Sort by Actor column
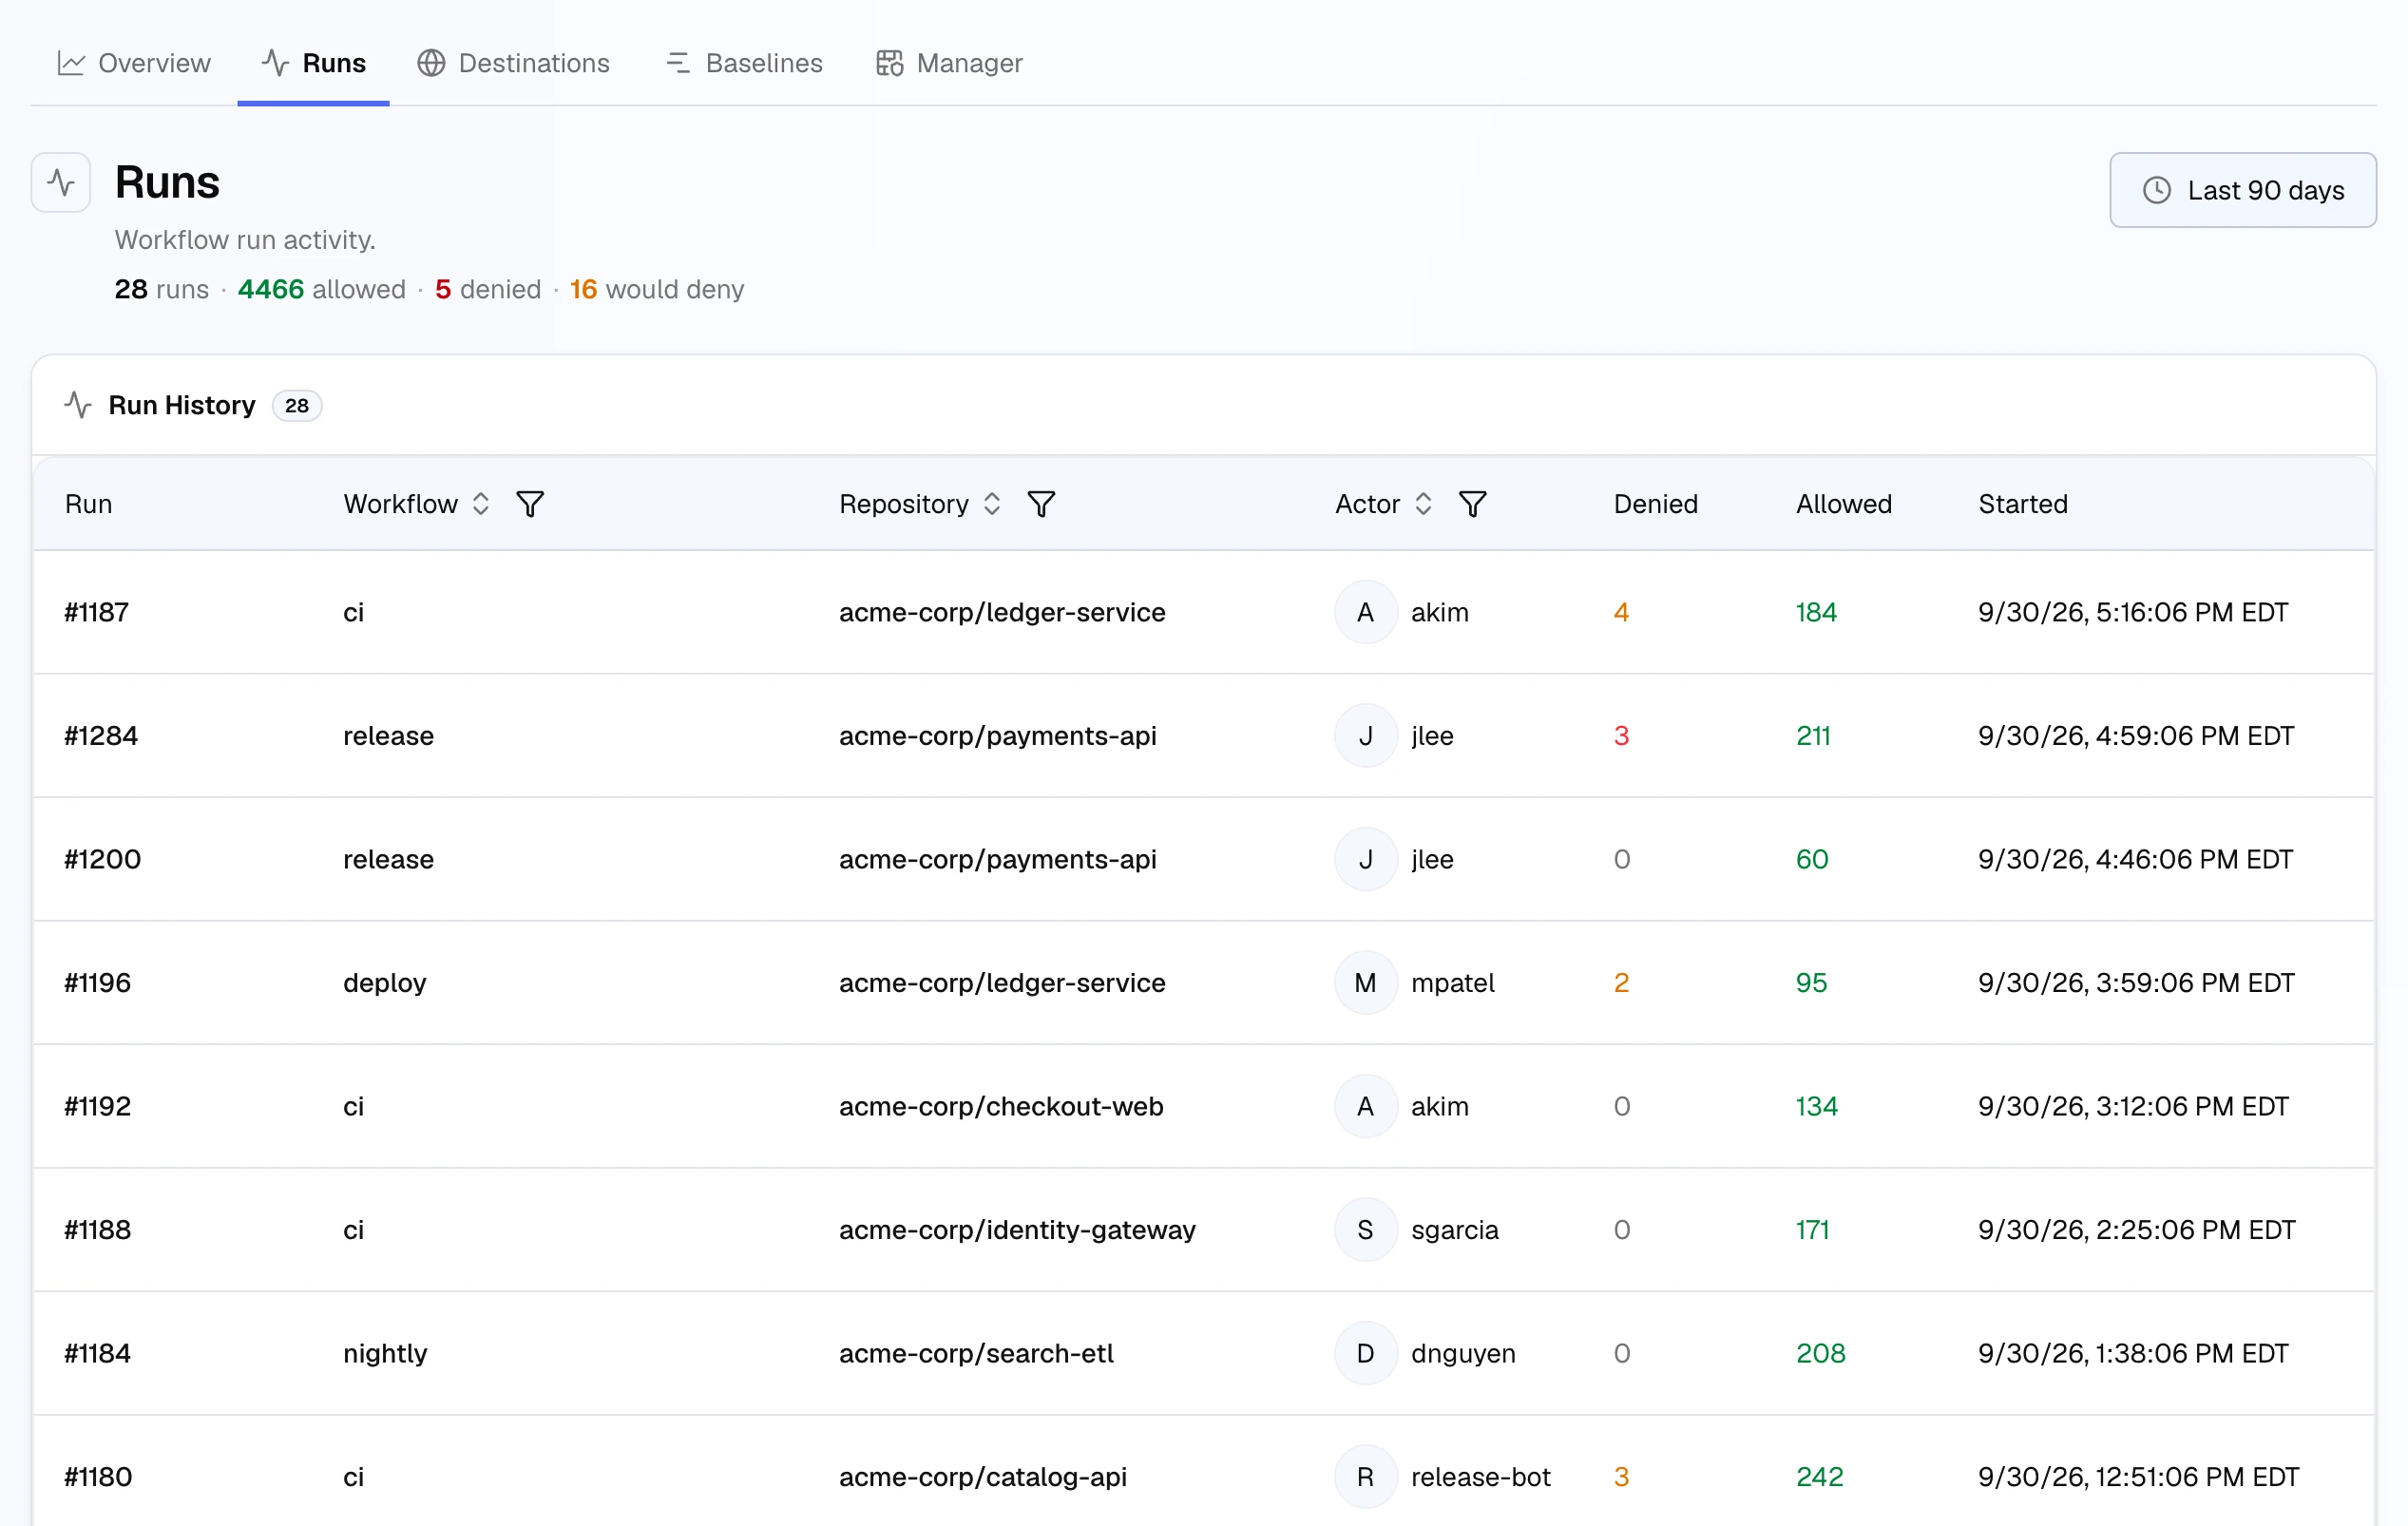The width and height of the screenshot is (2408, 1526). pyautogui.click(x=1423, y=504)
